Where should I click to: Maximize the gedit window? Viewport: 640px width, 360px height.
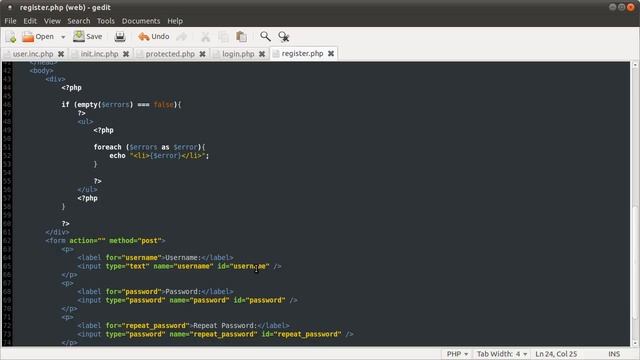coord(621,7)
